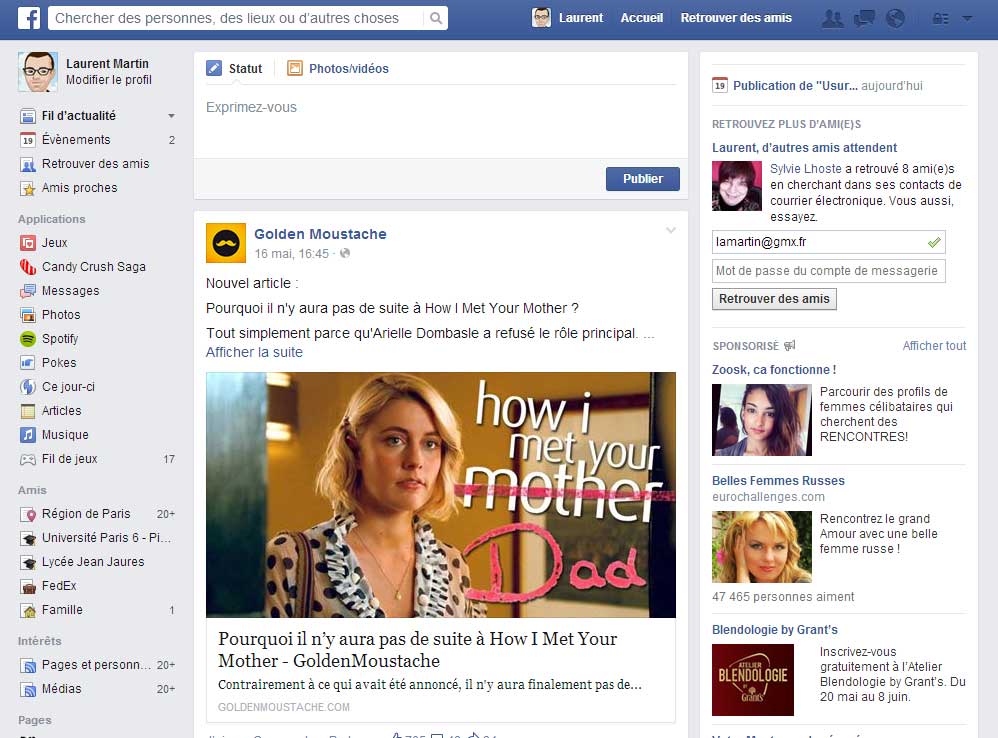
Task: Open the privacy shortcuts lock icon
Action: (940, 19)
